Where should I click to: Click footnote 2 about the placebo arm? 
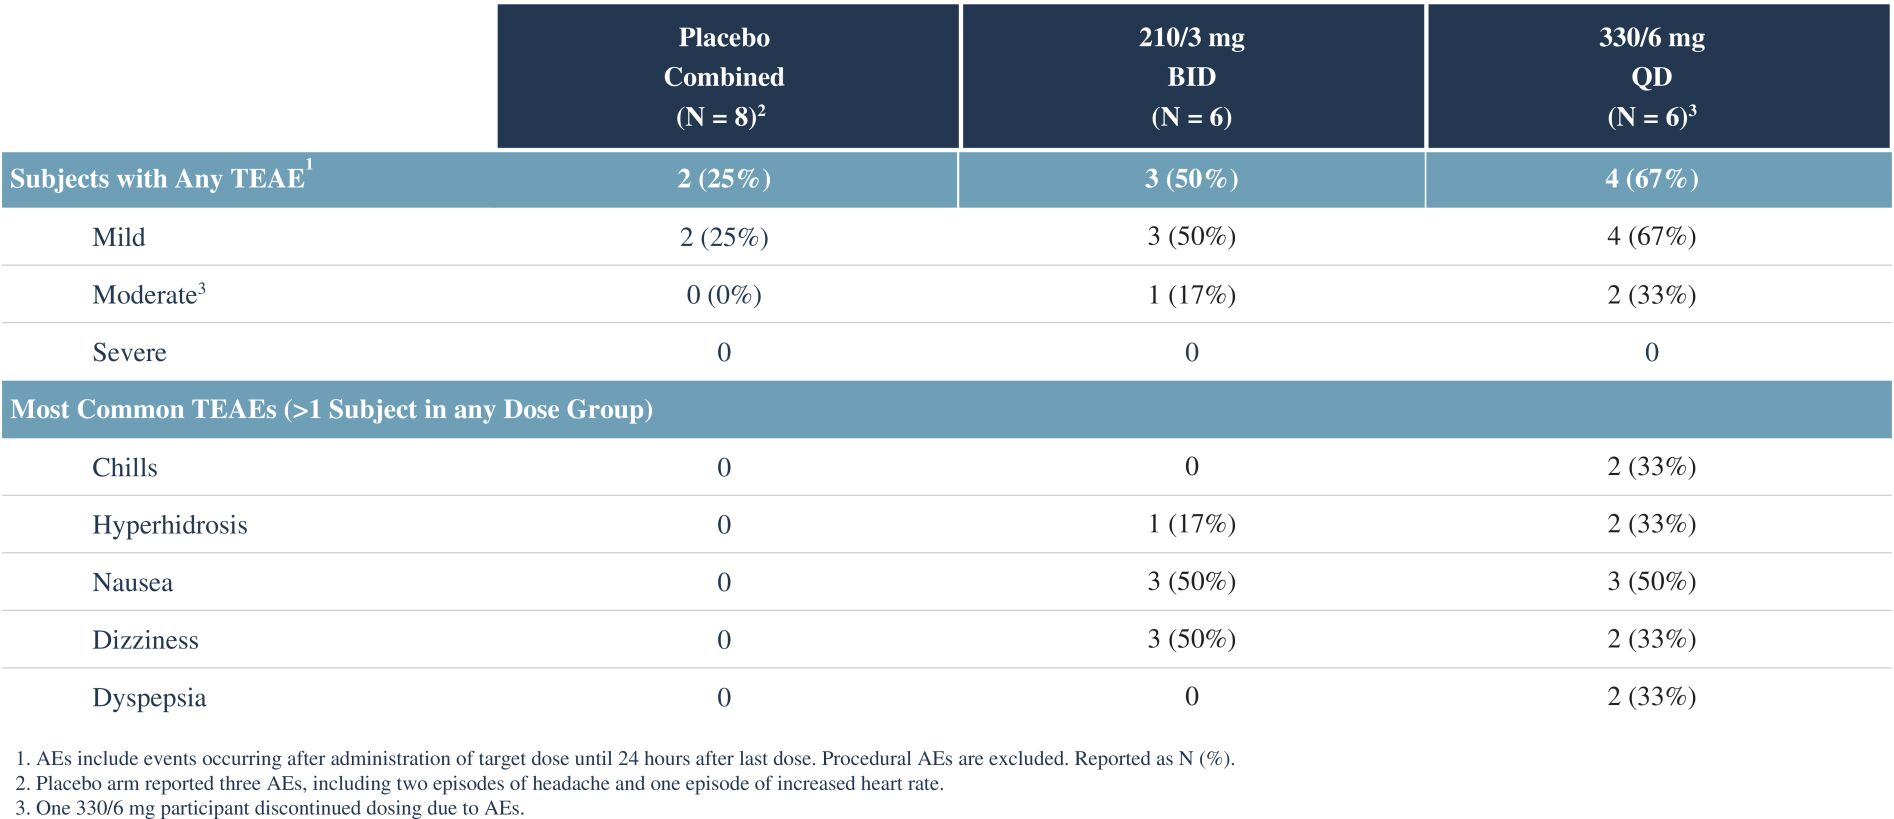point(480,783)
